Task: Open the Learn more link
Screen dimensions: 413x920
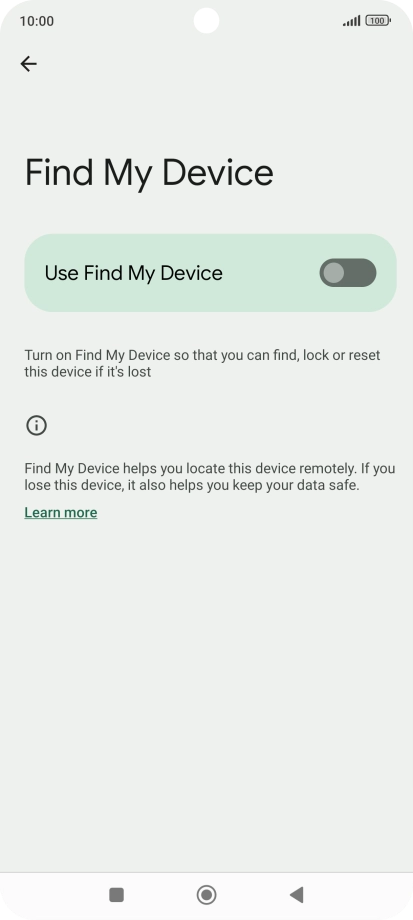Action: pos(61,513)
